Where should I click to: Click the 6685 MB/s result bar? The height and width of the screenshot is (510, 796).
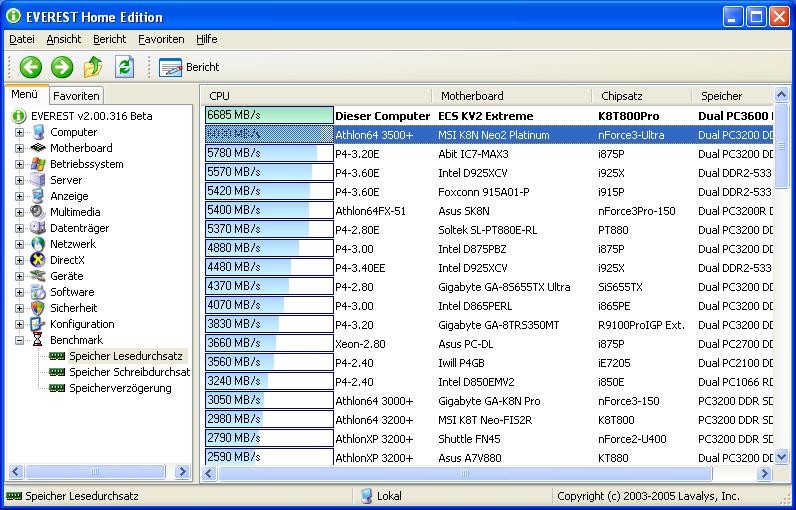tap(269, 115)
